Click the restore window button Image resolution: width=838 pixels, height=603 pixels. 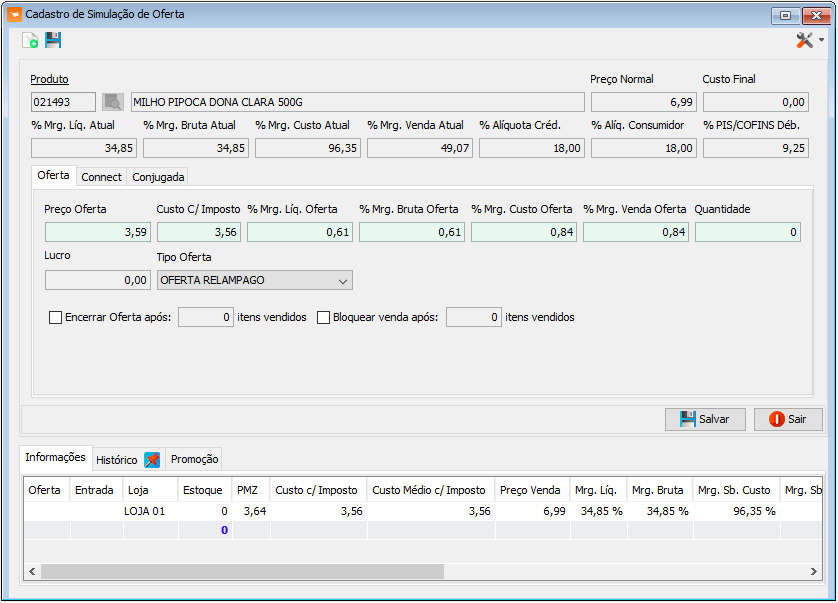785,16
